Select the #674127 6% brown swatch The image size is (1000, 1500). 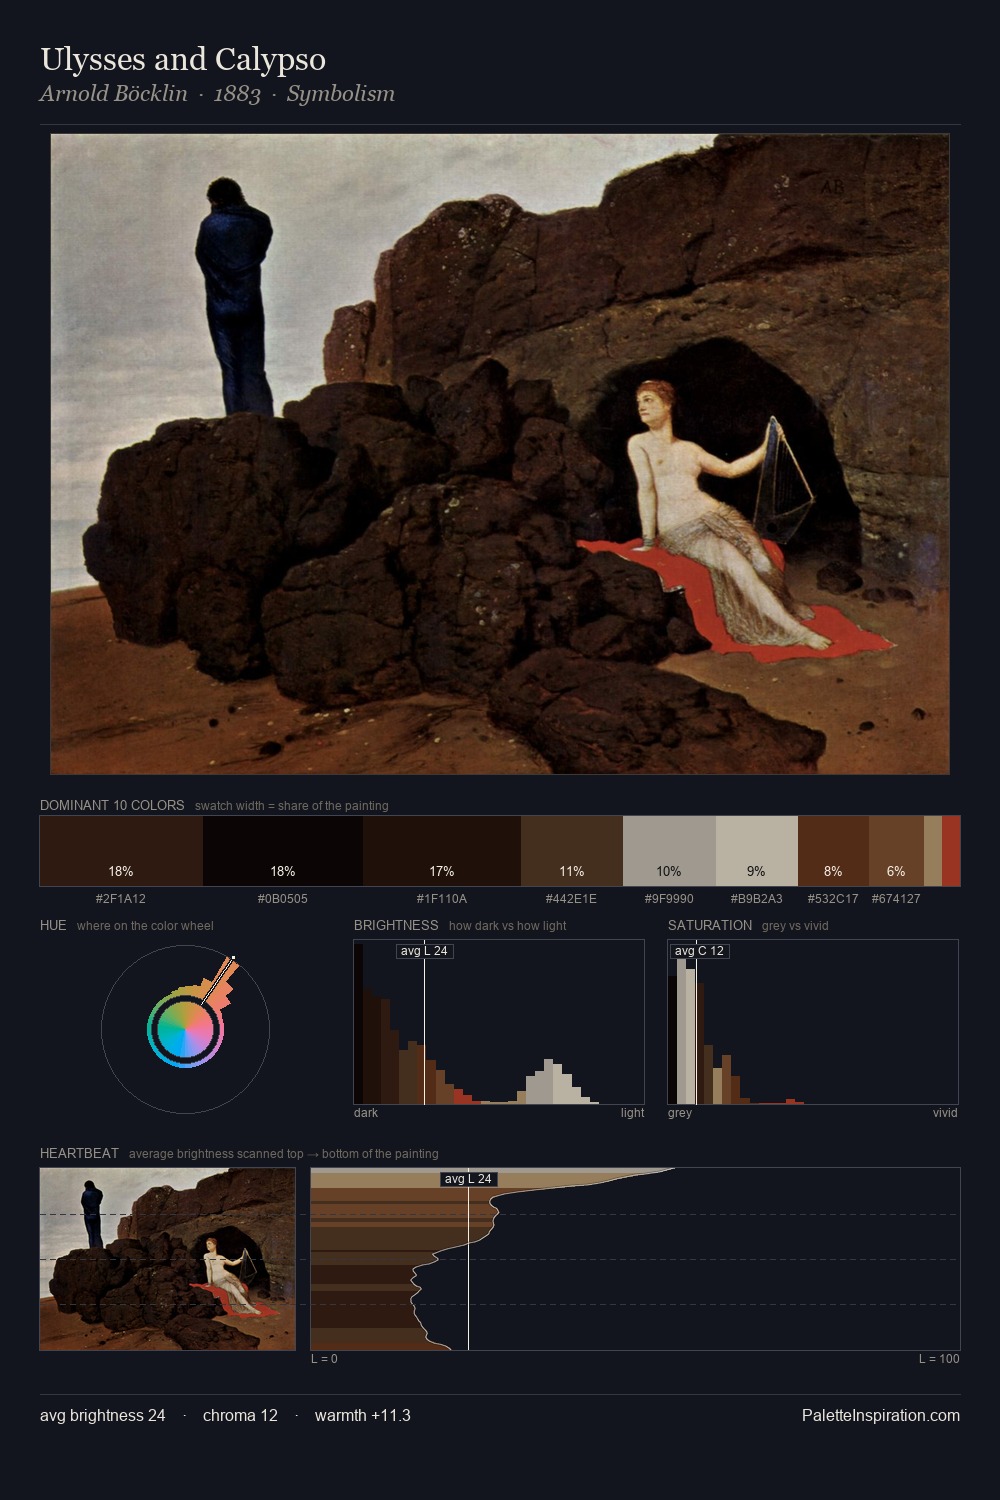click(x=896, y=851)
